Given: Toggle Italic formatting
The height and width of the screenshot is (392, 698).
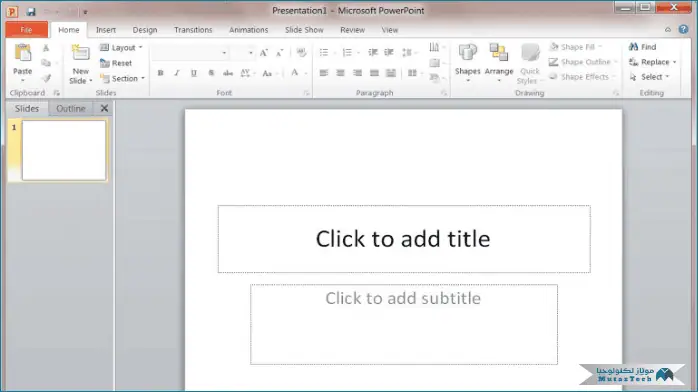Looking at the screenshot, I should [x=177, y=73].
